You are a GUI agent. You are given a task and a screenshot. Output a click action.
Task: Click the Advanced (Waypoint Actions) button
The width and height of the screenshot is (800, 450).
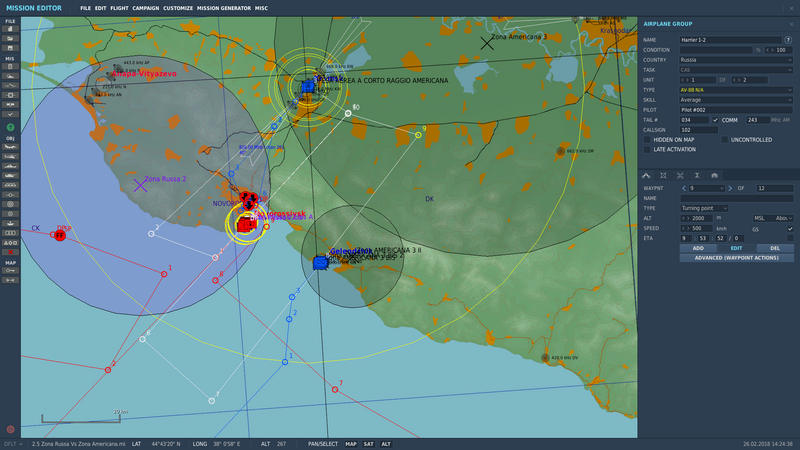[x=736, y=257]
